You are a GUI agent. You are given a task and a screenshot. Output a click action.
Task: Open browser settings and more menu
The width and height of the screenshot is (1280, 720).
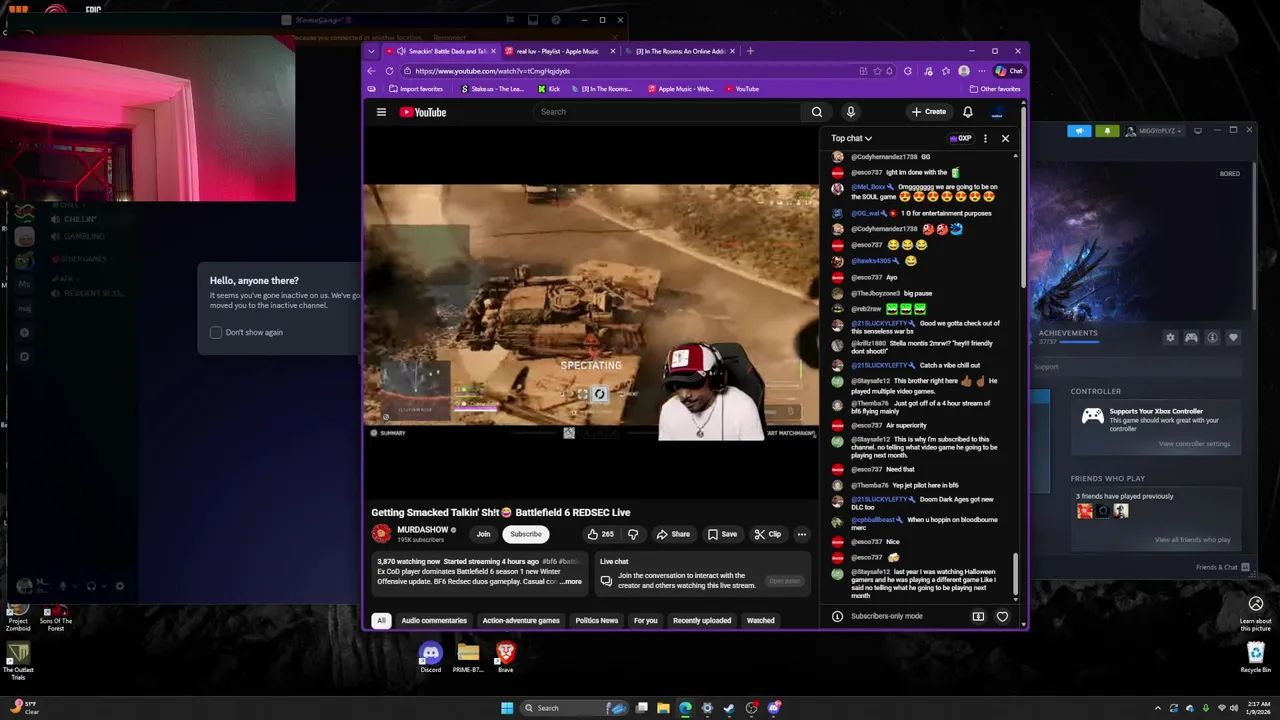coord(980,71)
